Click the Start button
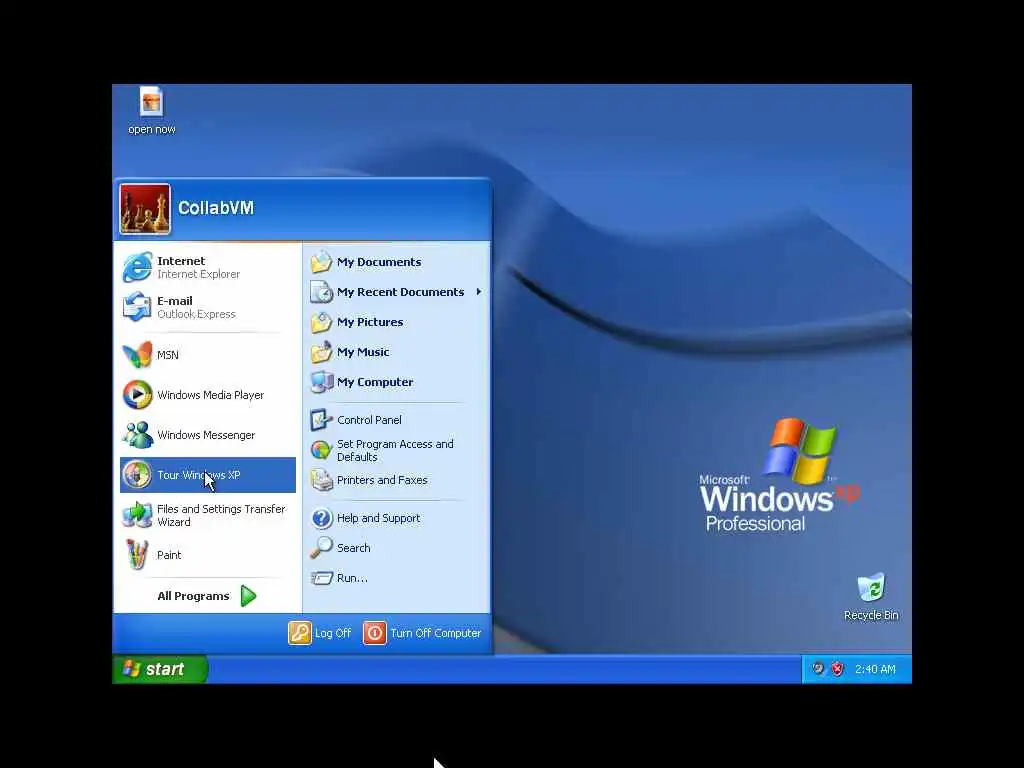Viewport: 1024px width, 768px height. 160,669
